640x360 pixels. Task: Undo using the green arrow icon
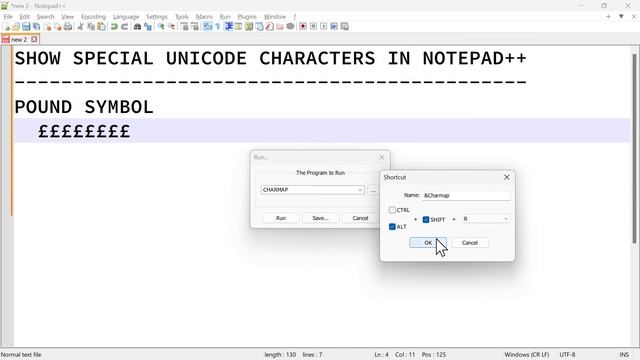click(x=114, y=27)
